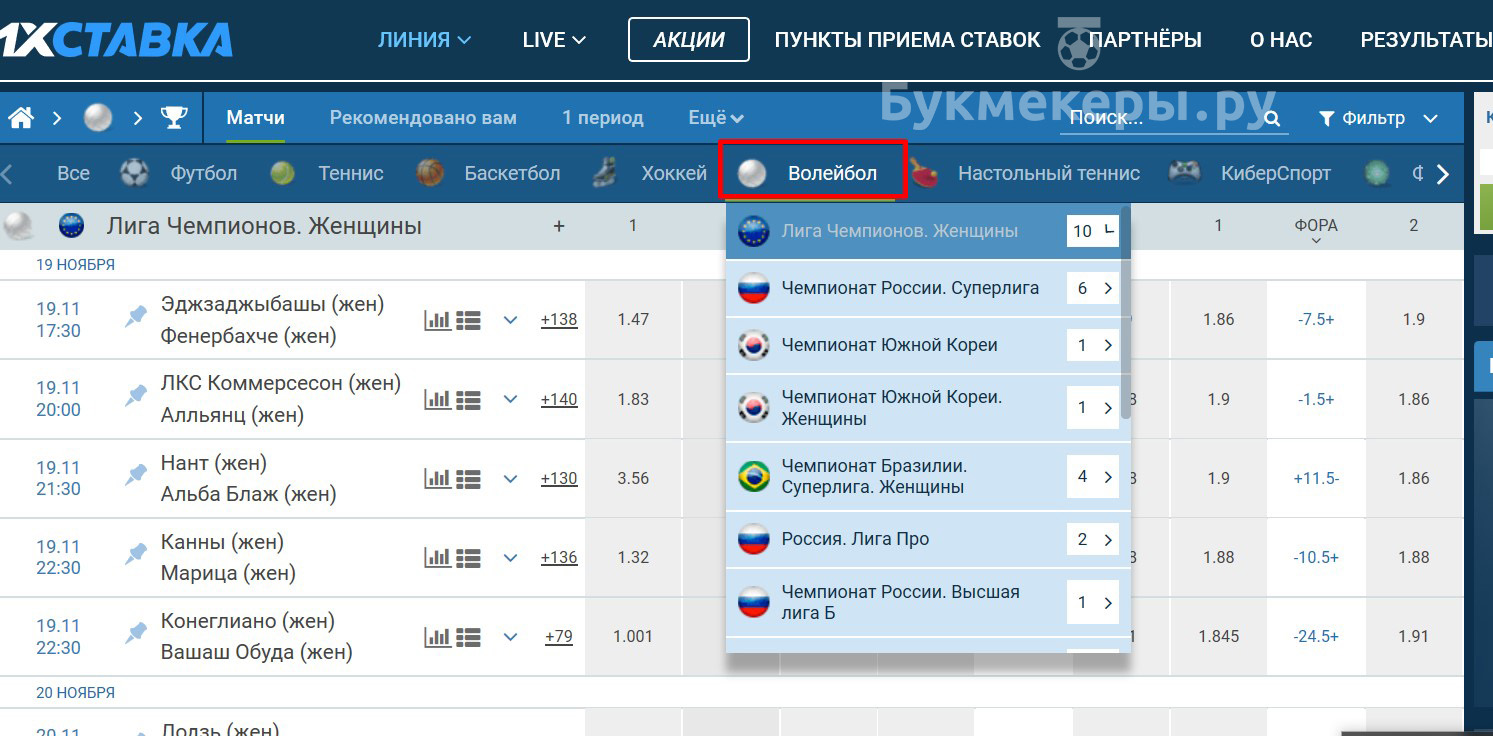Expand markets chevron for Нант match
The width and height of the screenshot is (1493, 736).
[510, 478]
